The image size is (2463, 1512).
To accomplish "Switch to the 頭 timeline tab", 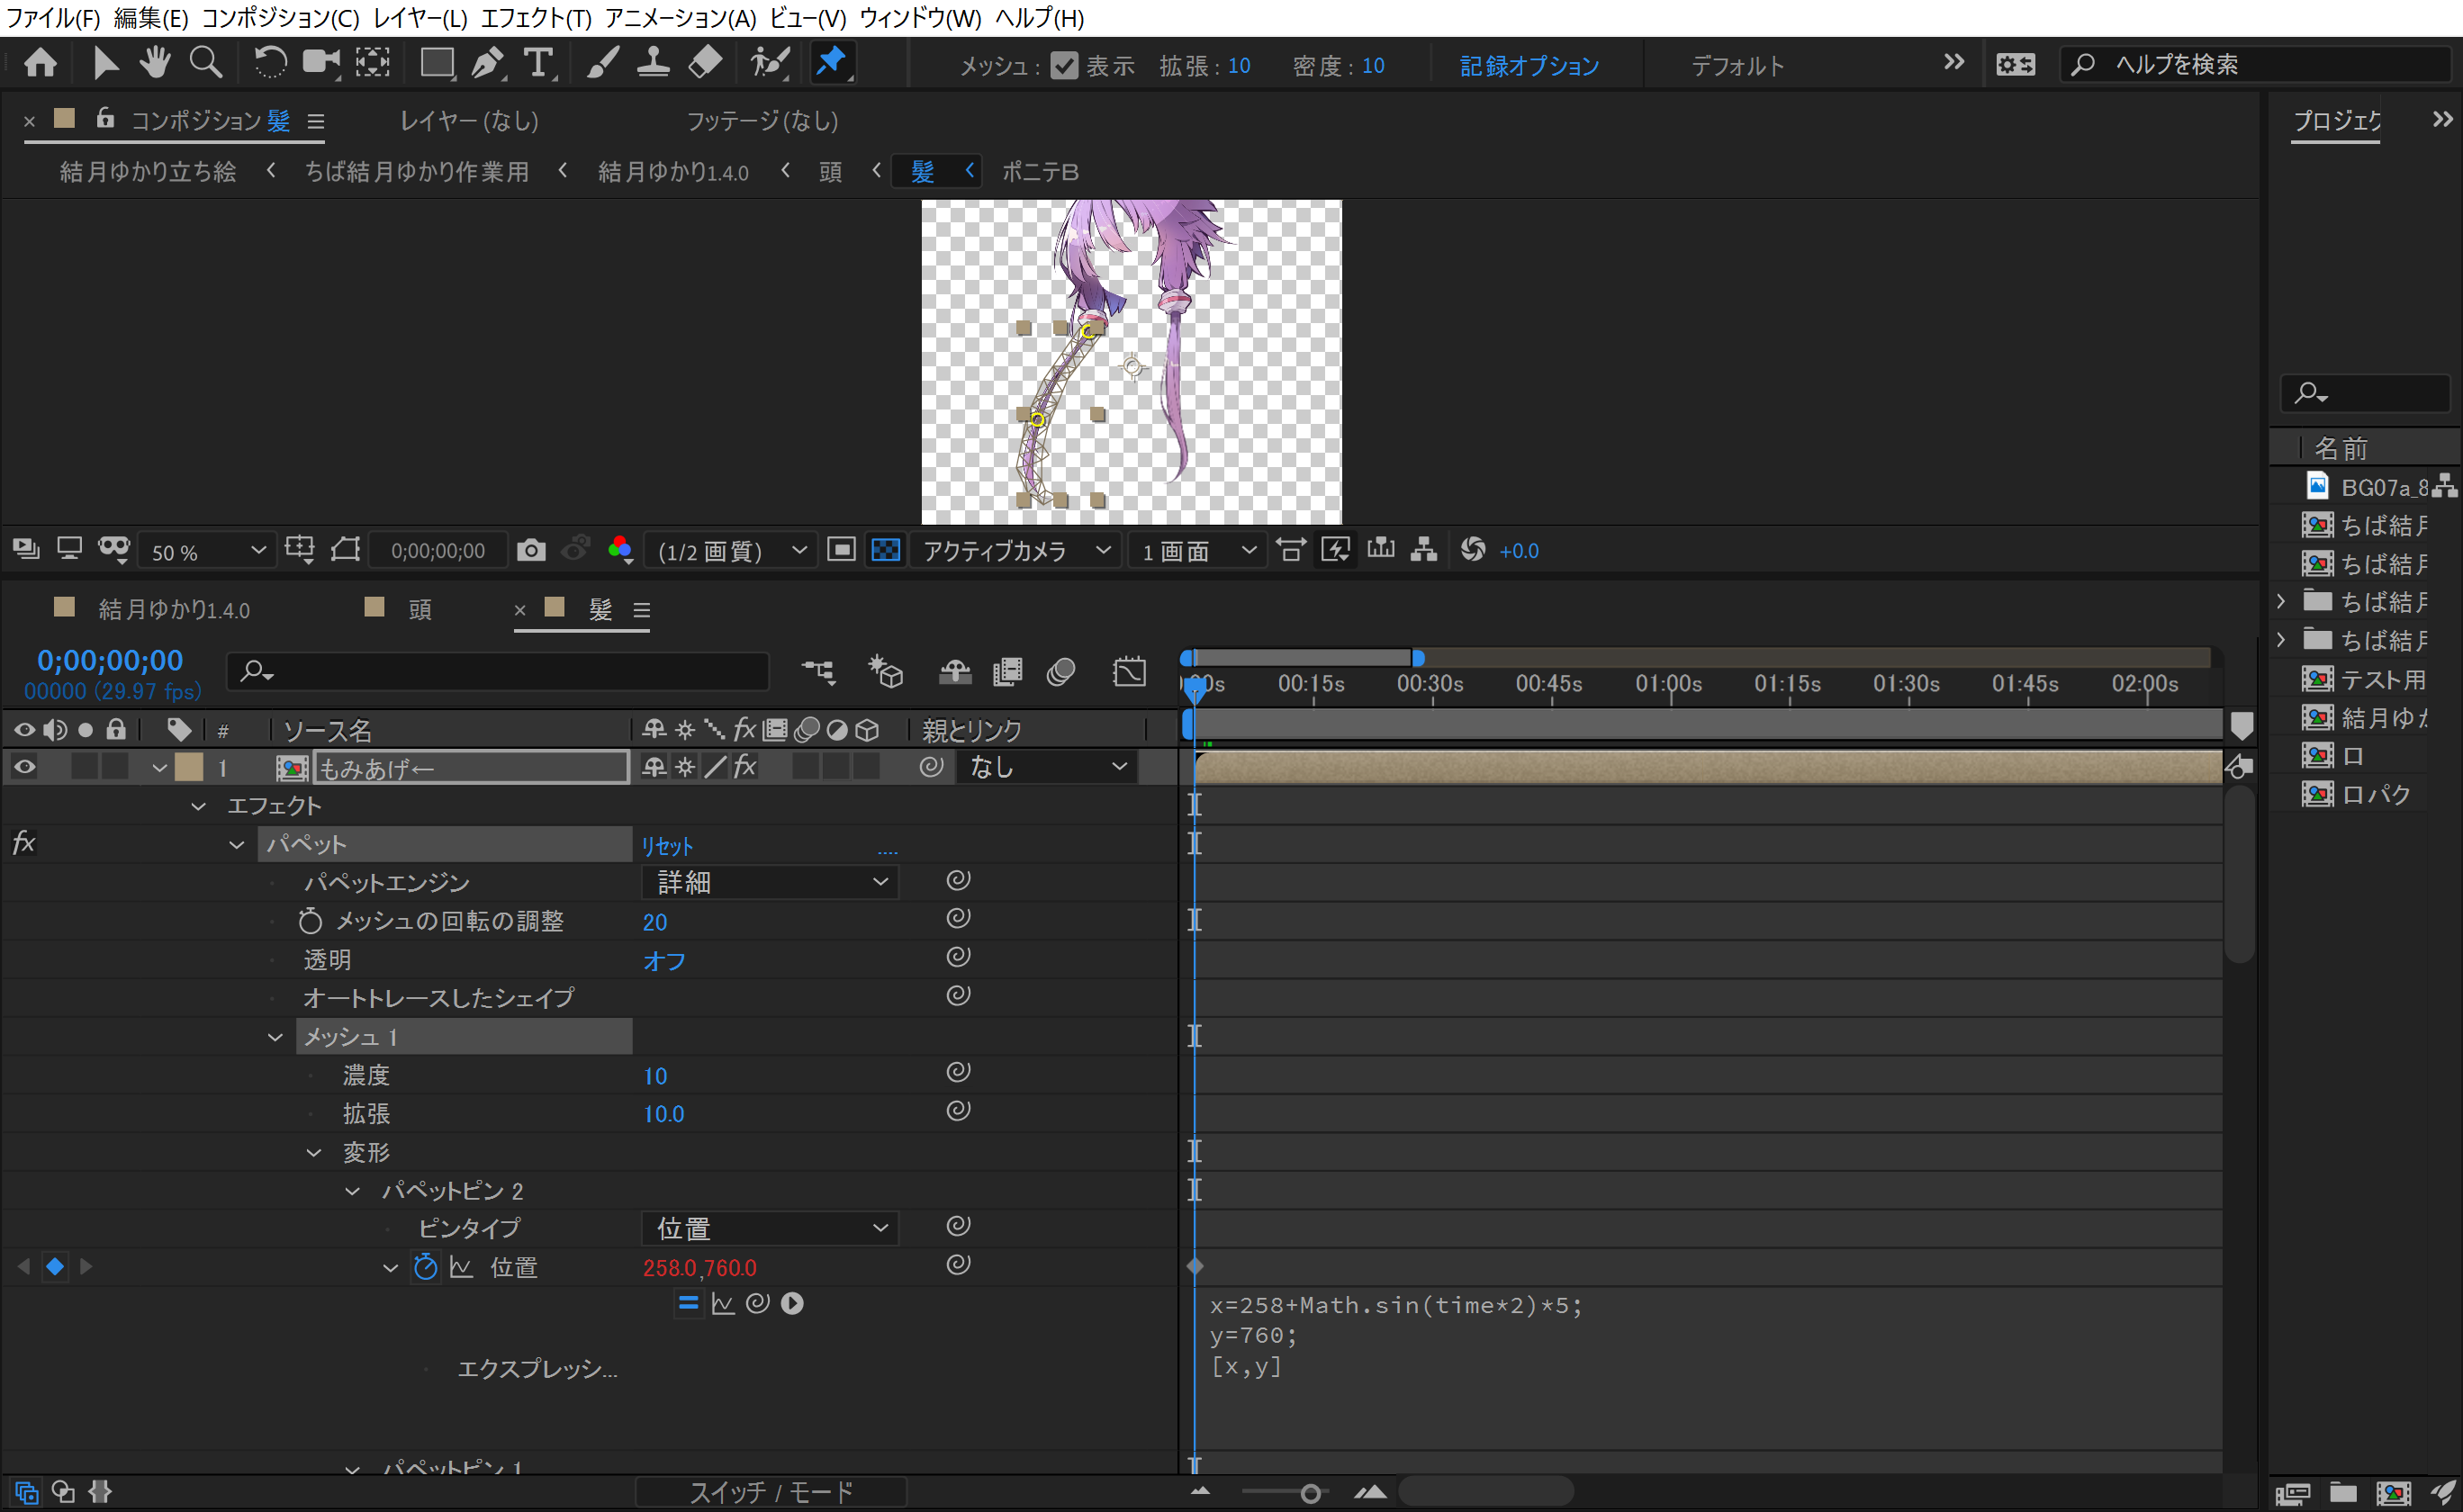I will (x=420, y=609).
